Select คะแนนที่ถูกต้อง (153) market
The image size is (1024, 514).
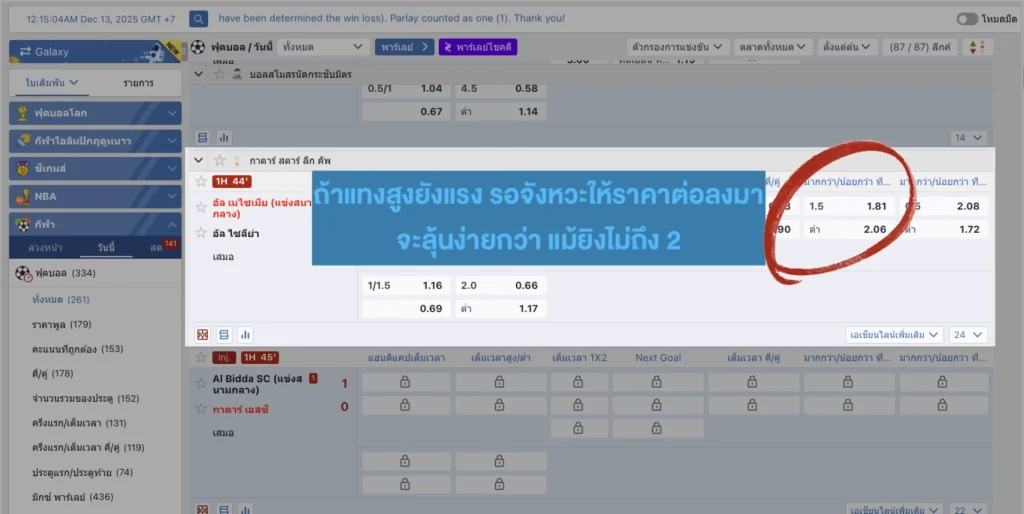pyautogui.click(x=77, y=349)
